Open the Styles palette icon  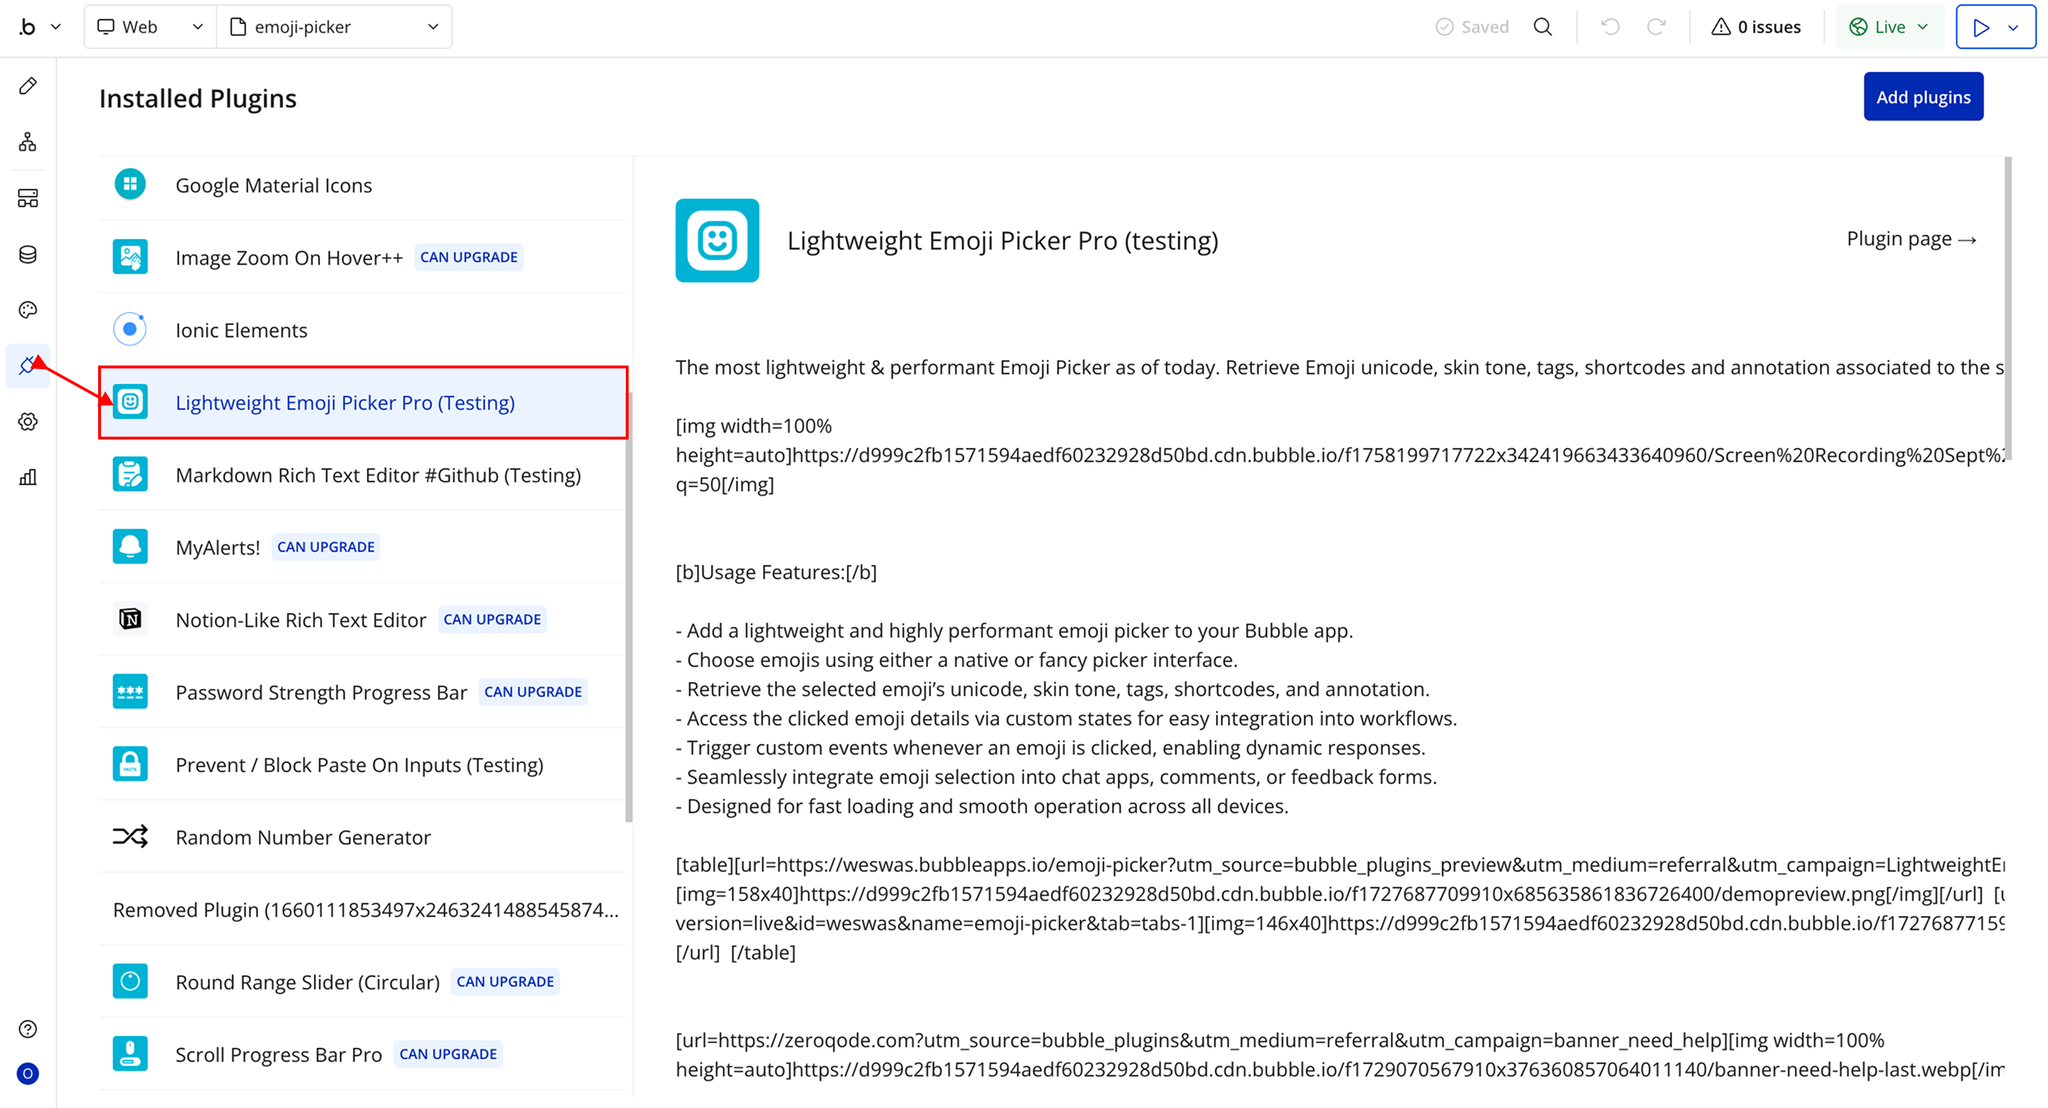(28, 310)
